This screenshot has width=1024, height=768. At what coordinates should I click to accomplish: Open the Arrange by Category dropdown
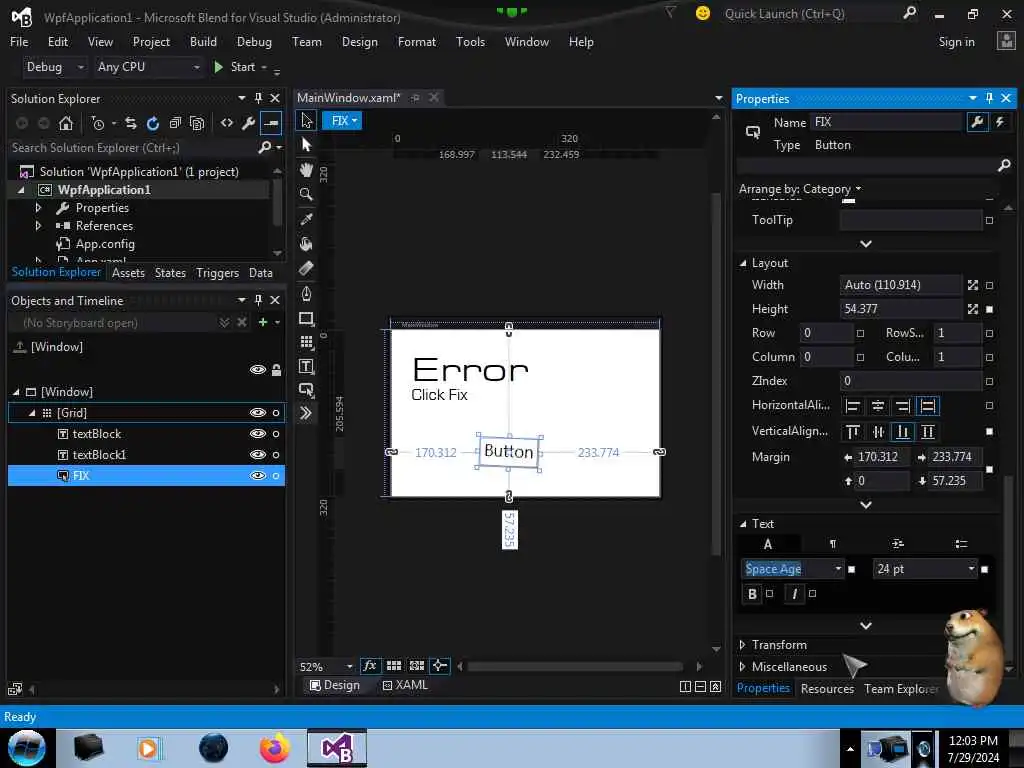pos(800,189)
